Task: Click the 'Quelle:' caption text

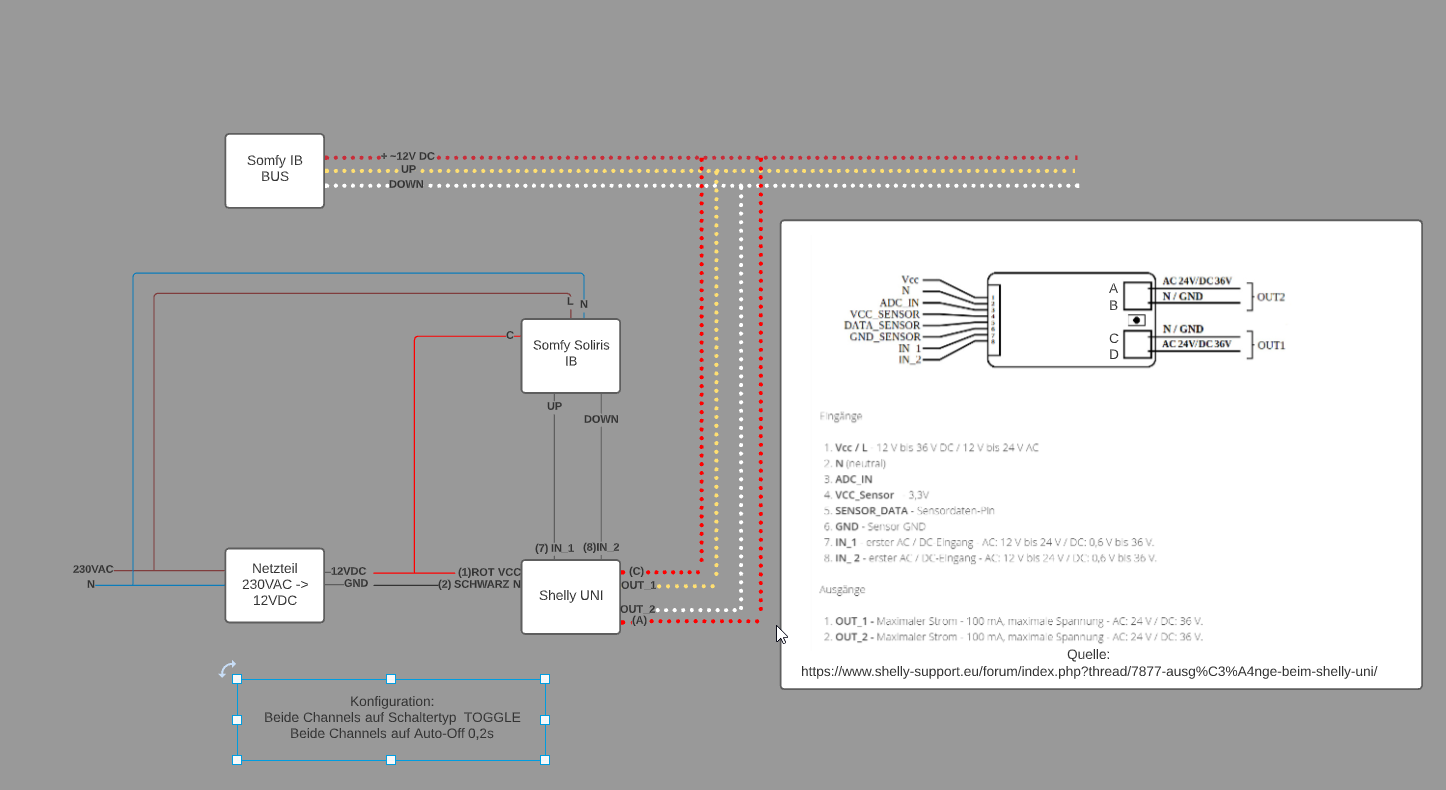Action: click(x=1088, y=655)
